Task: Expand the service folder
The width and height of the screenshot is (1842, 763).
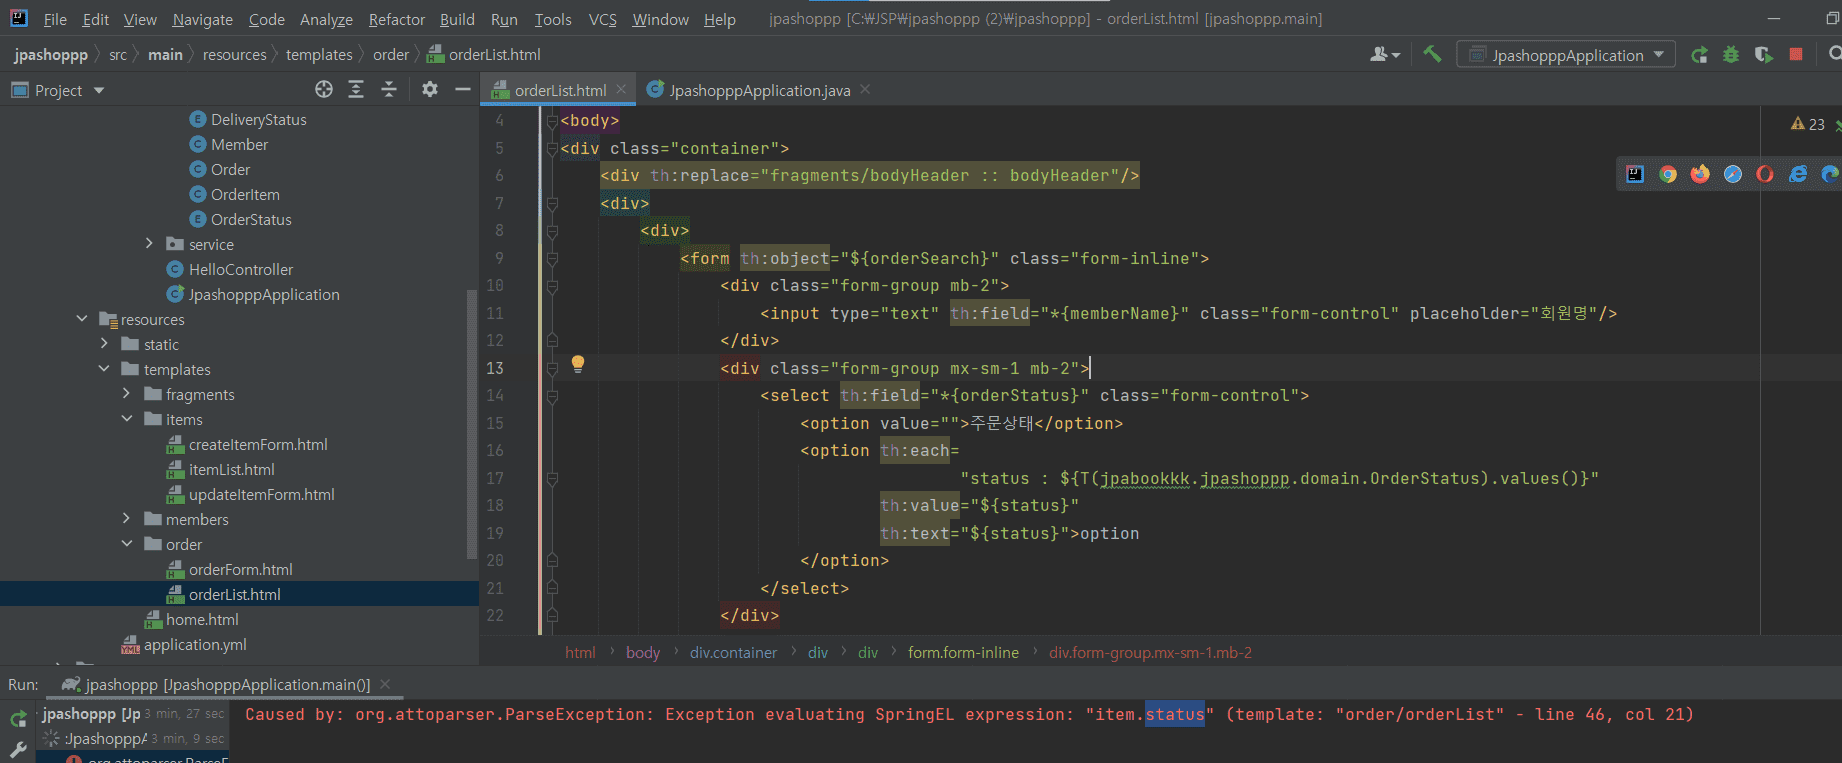Action: [149, 243]
